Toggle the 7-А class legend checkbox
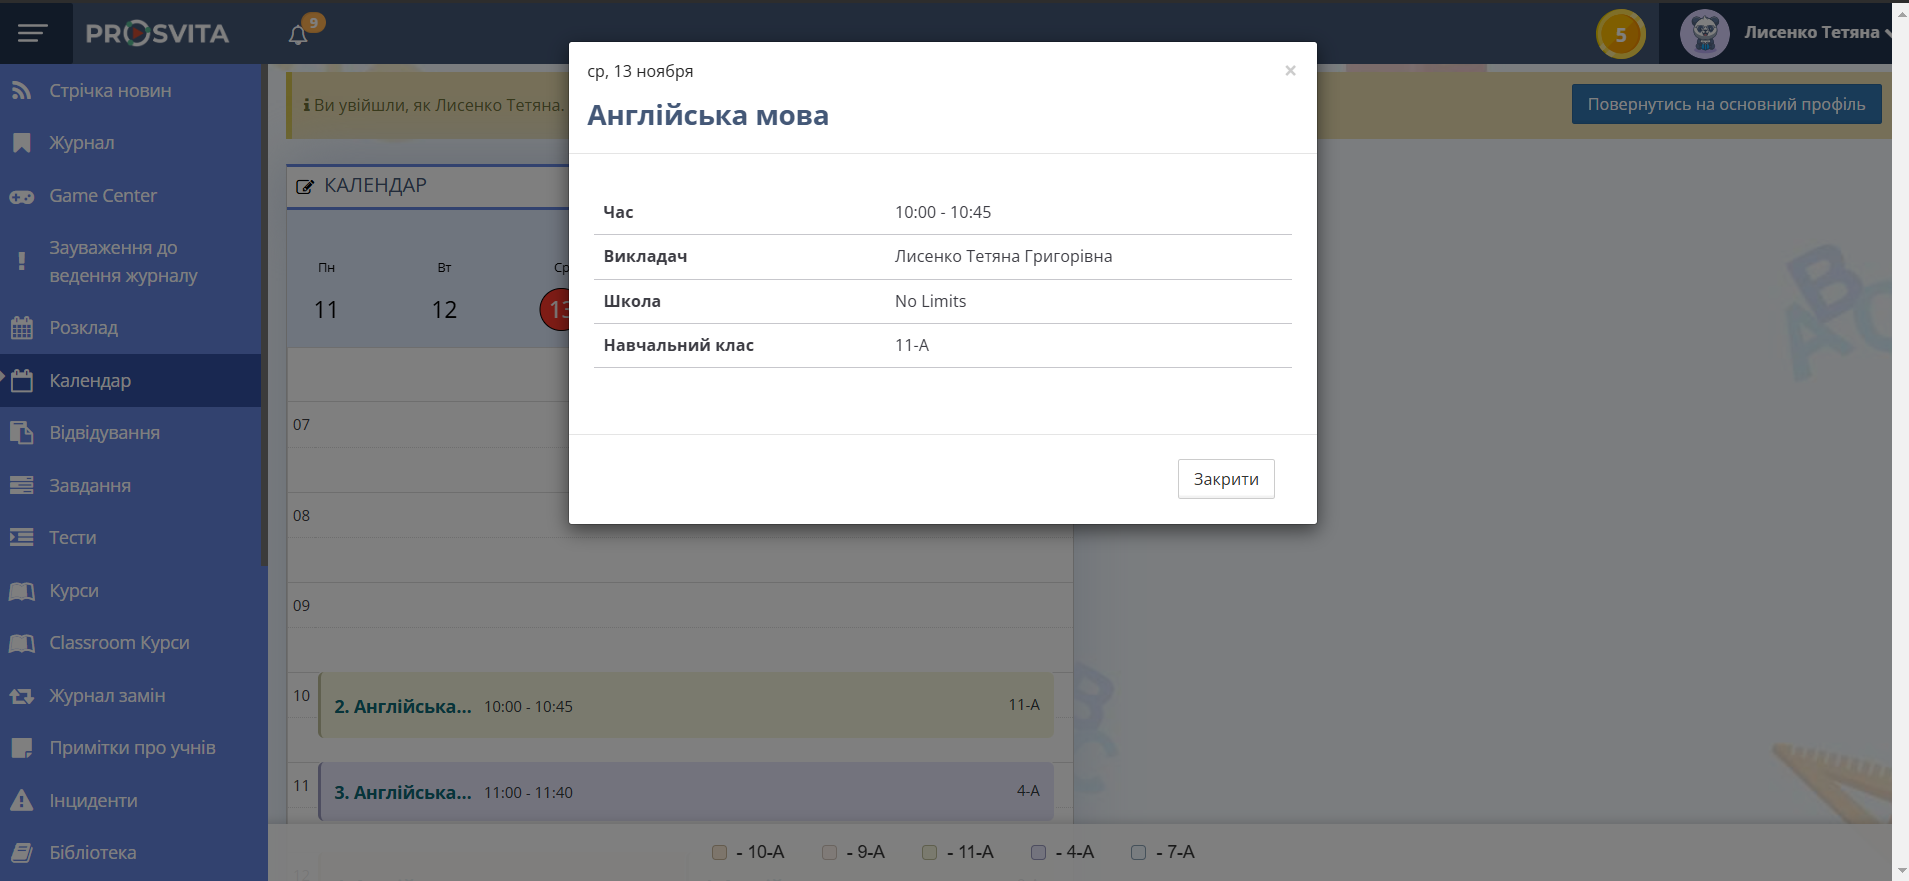The image size is (1909, 881). pos(1138,852)
